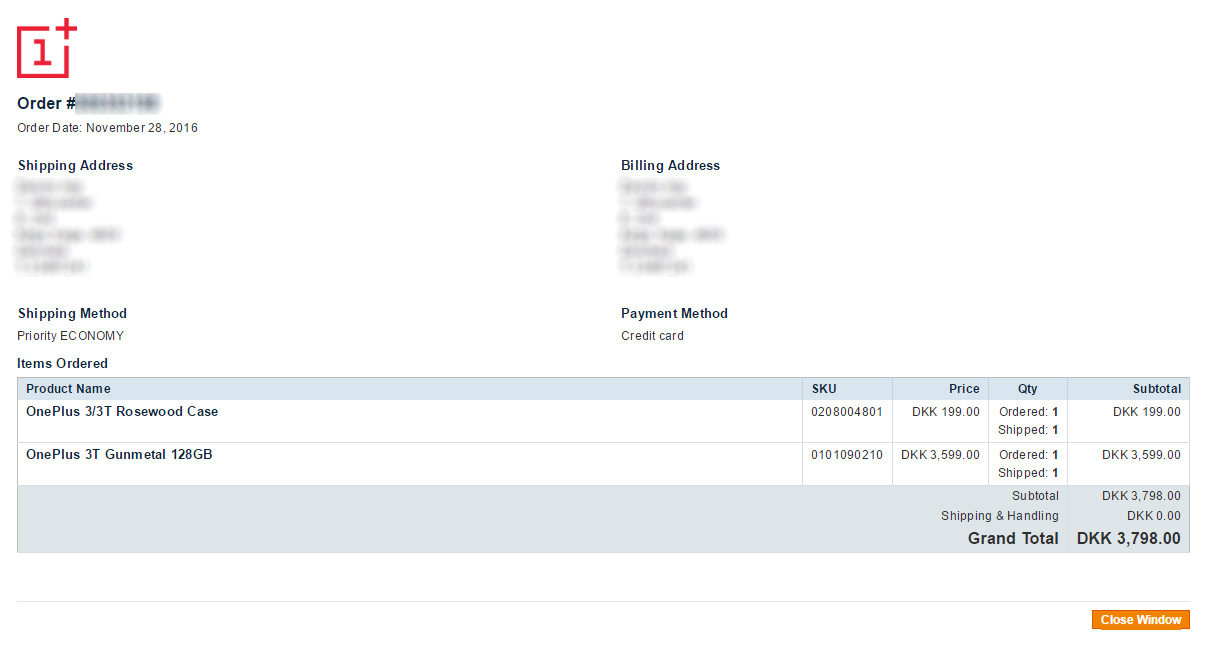Click the Grand Total amount DKK 3,798.00
Viewport: 1211px width, 658px height.
(1128, 539)
